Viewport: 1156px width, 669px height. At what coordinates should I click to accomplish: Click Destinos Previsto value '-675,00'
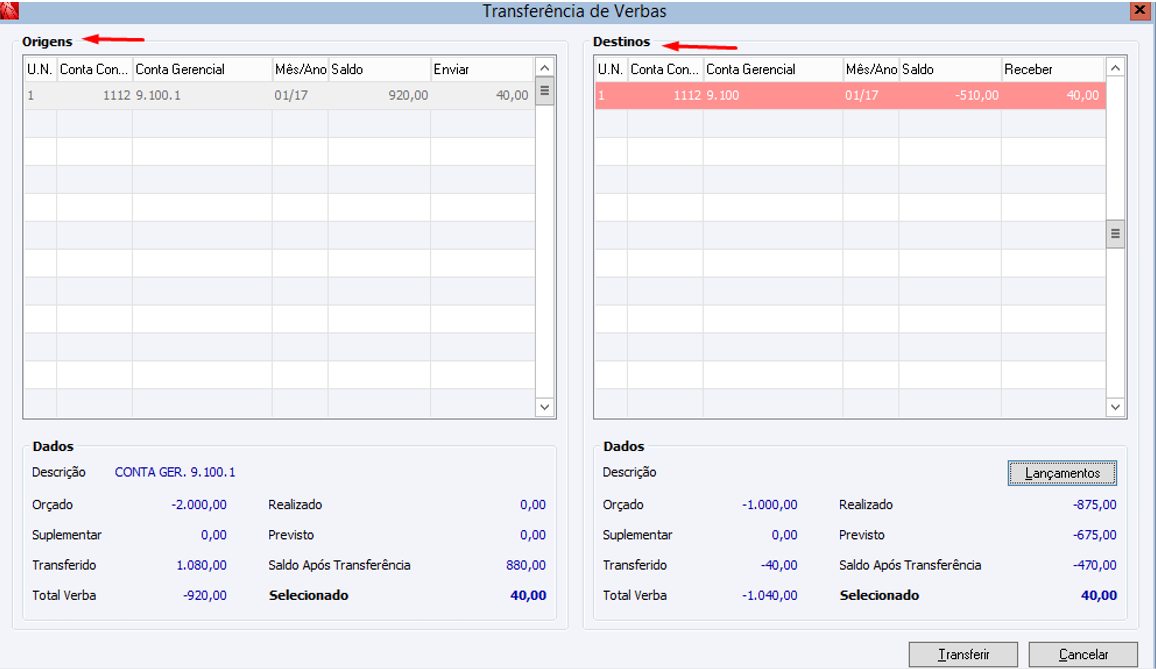click(1095, 535)
